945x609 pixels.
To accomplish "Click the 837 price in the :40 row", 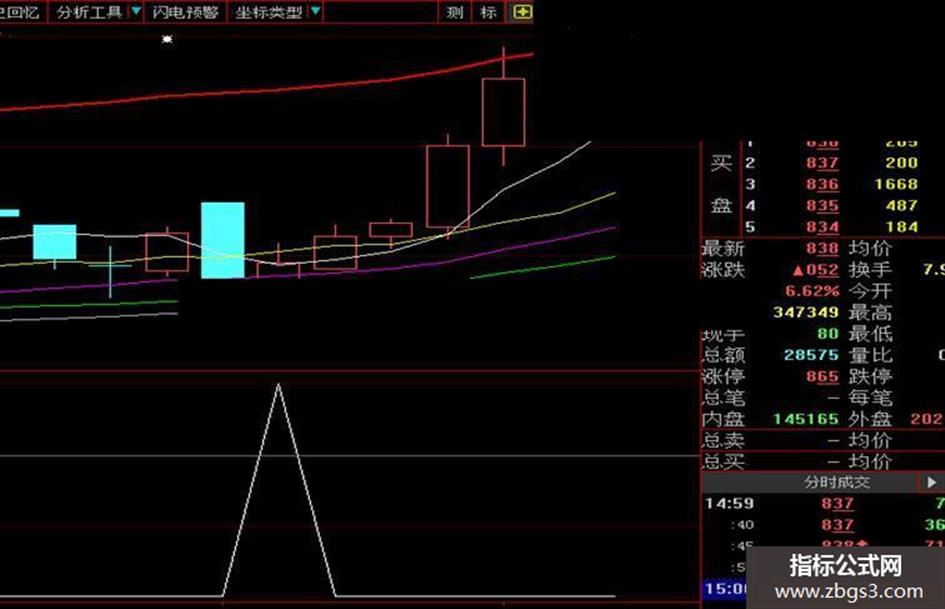I will (837, 525).
